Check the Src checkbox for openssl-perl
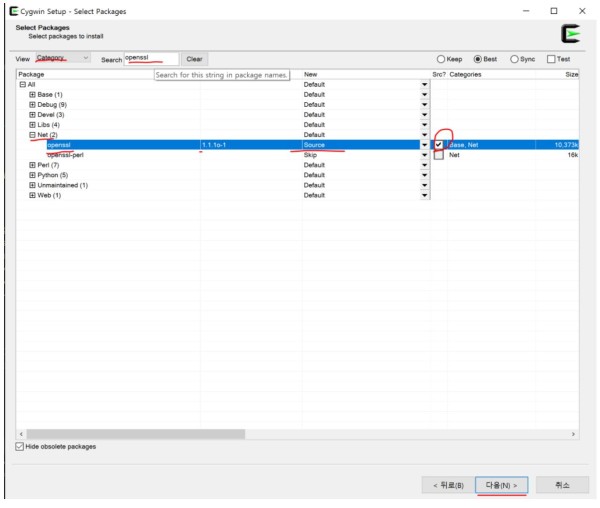This screenshot has height=508, width=600. click(439, 155)
